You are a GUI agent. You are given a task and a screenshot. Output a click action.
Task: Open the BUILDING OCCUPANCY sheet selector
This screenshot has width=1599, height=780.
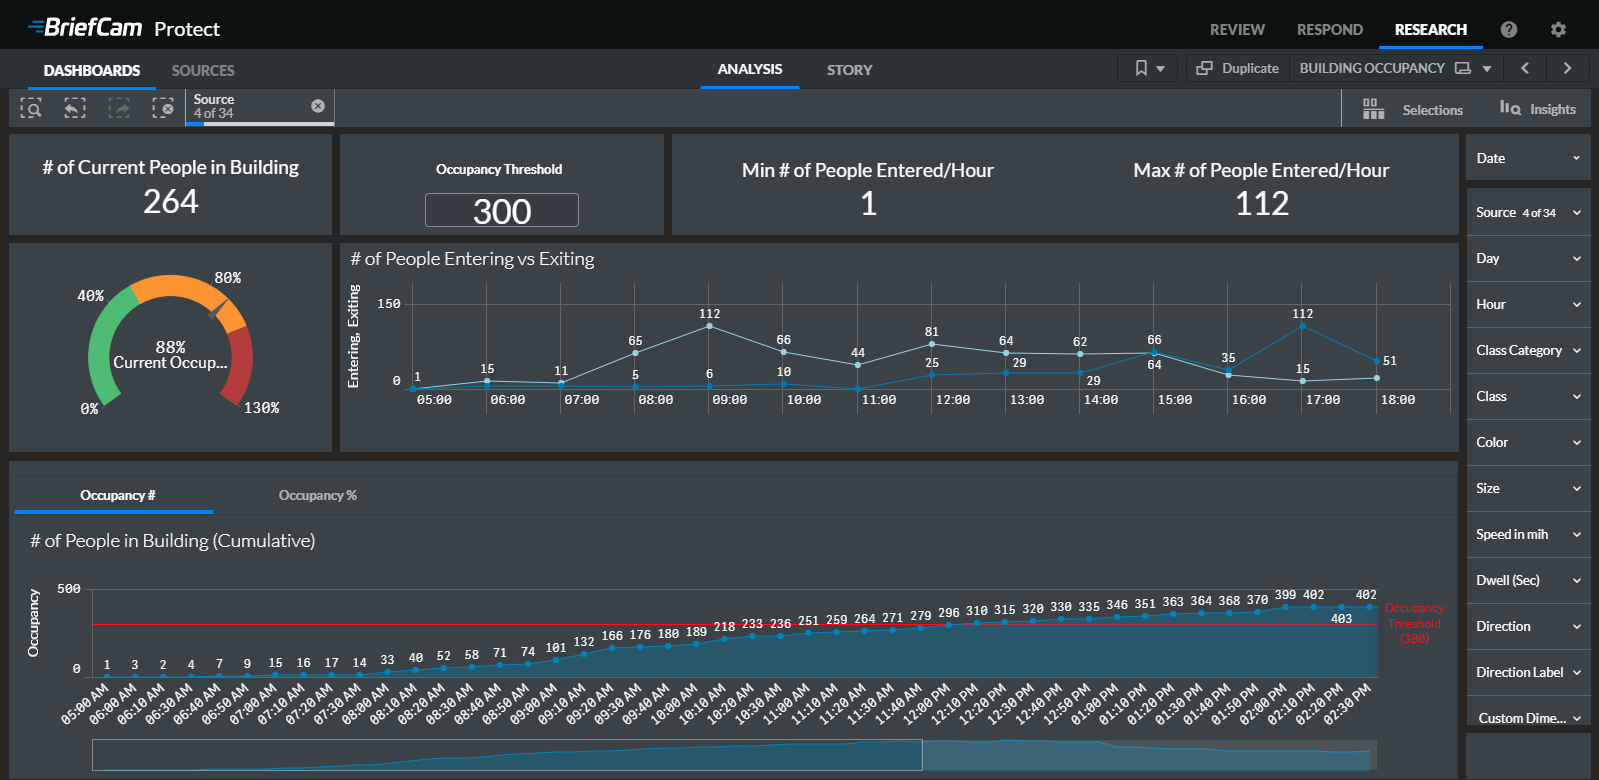tap(1396, 68)
